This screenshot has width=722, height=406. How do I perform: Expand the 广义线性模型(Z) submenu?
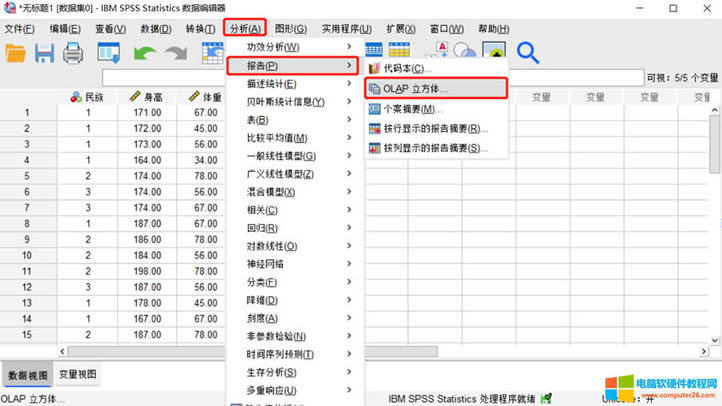[349, 174]
